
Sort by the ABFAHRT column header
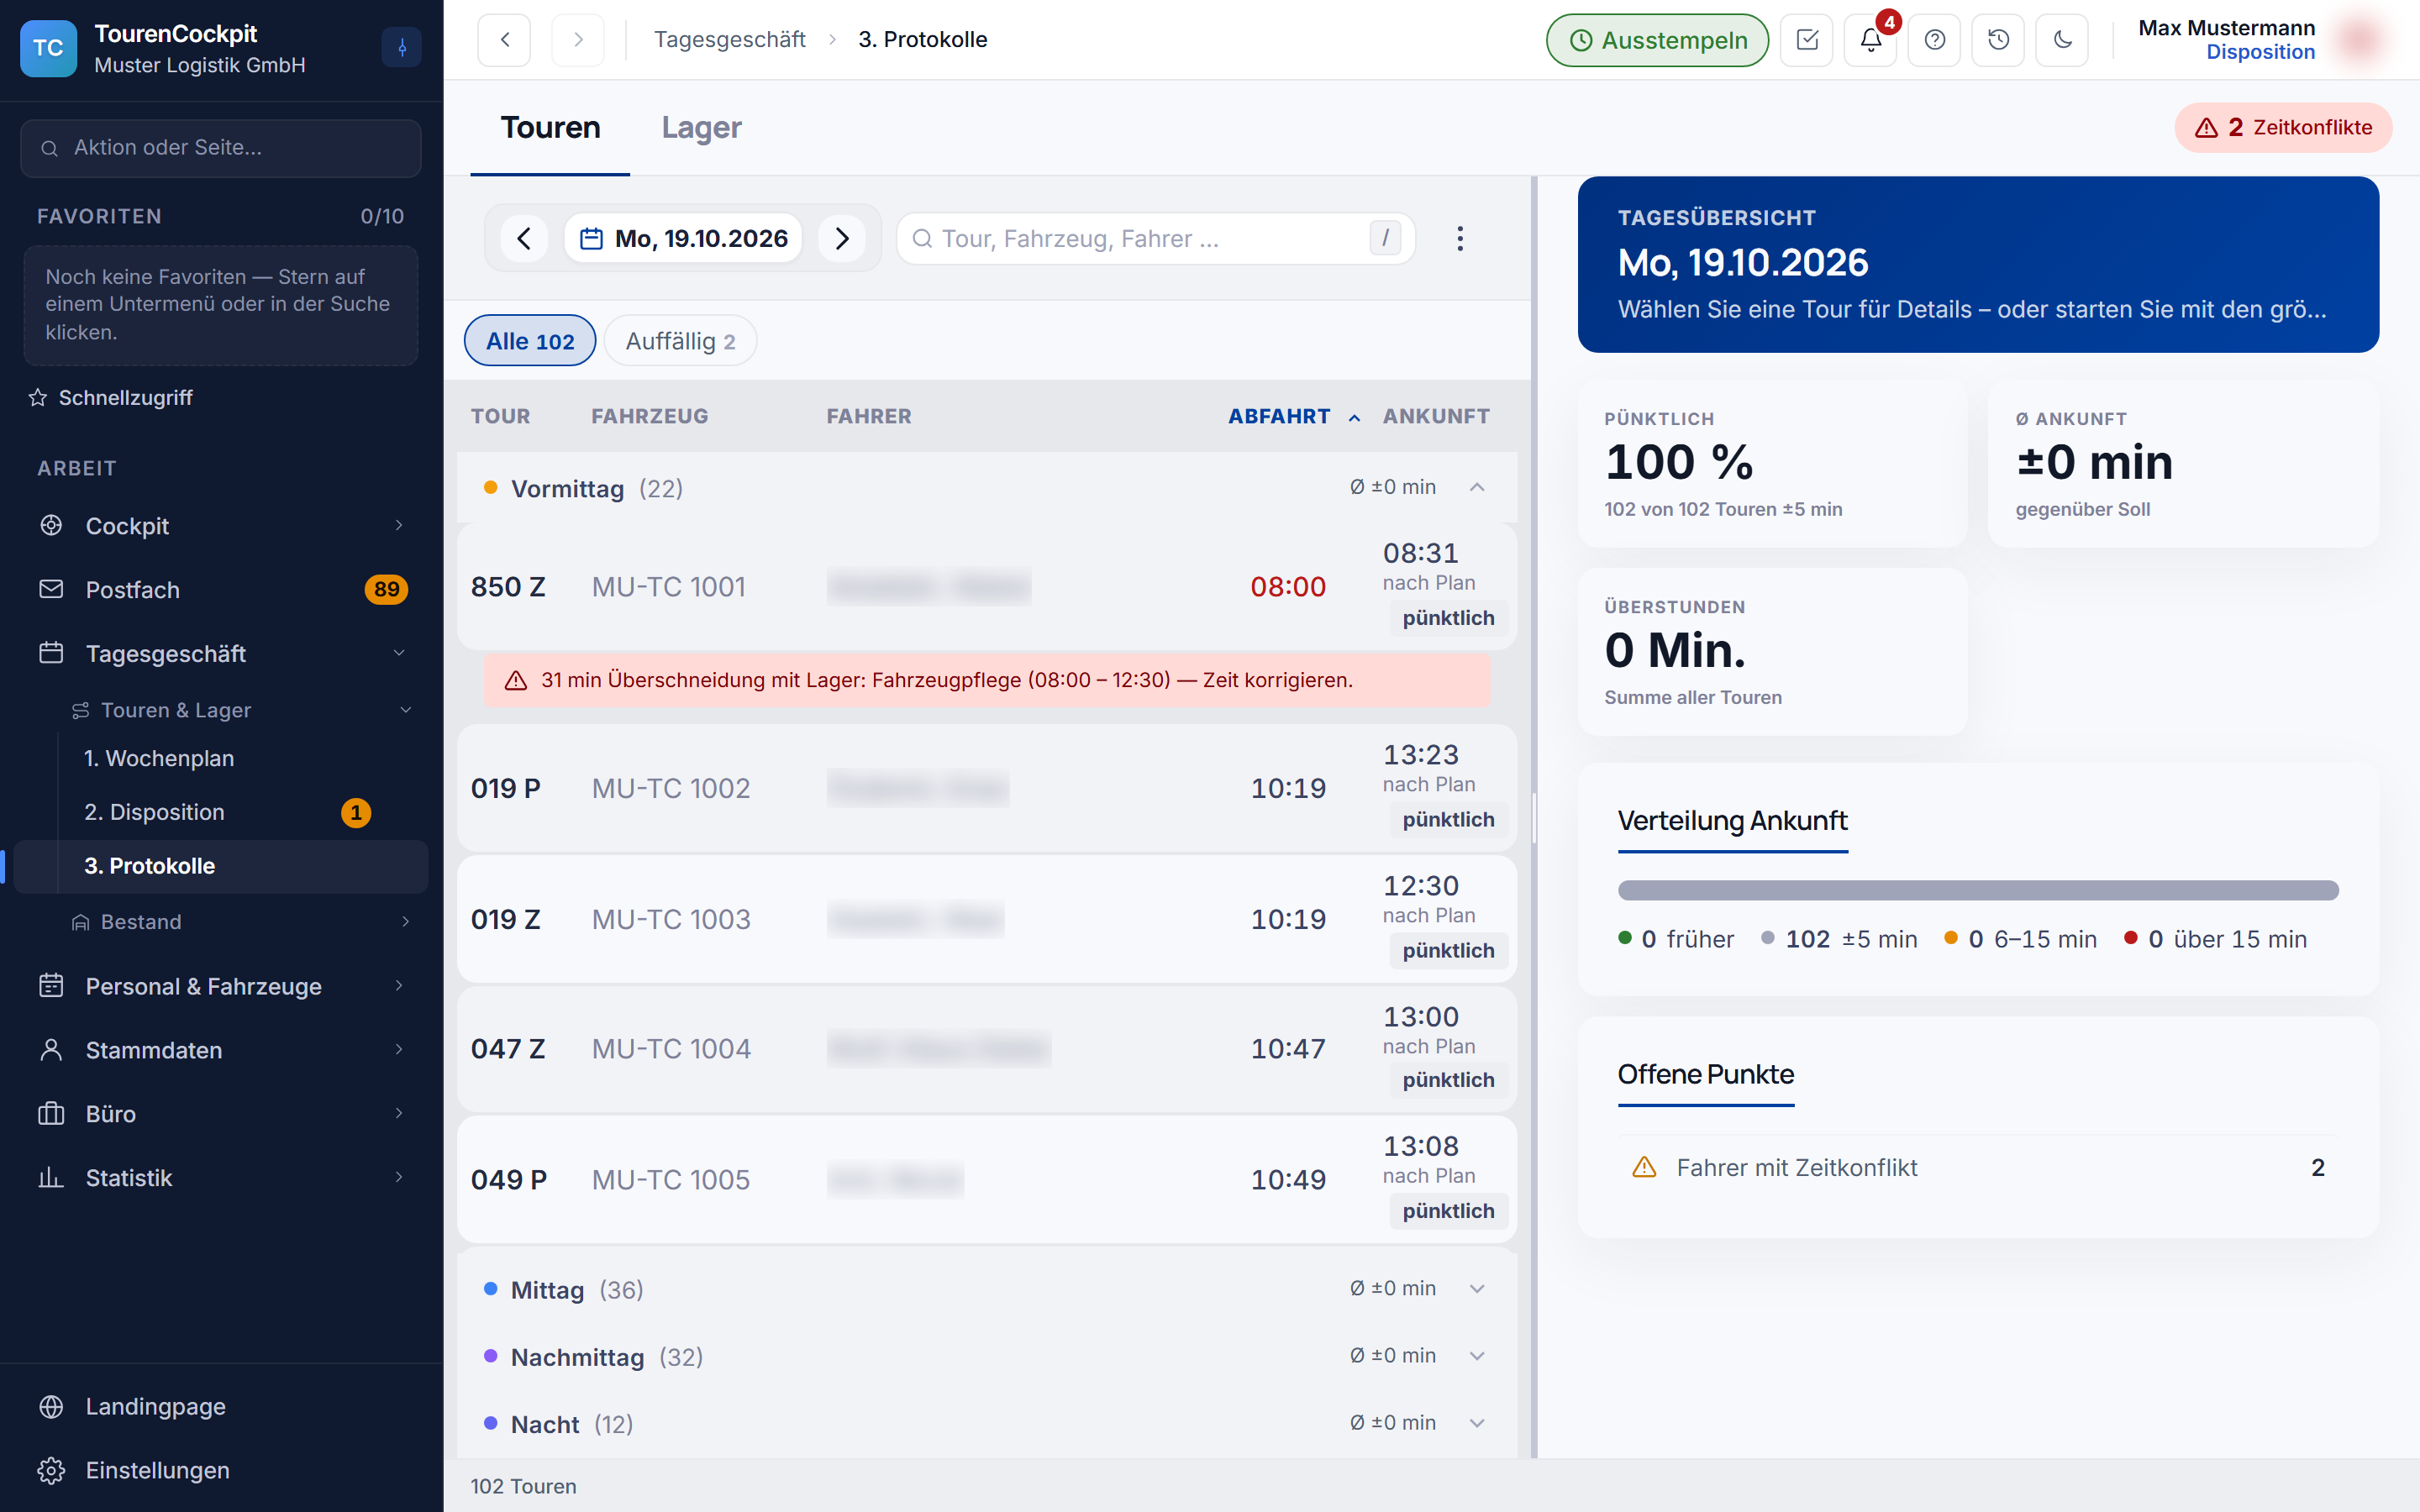pos(1294,416)
